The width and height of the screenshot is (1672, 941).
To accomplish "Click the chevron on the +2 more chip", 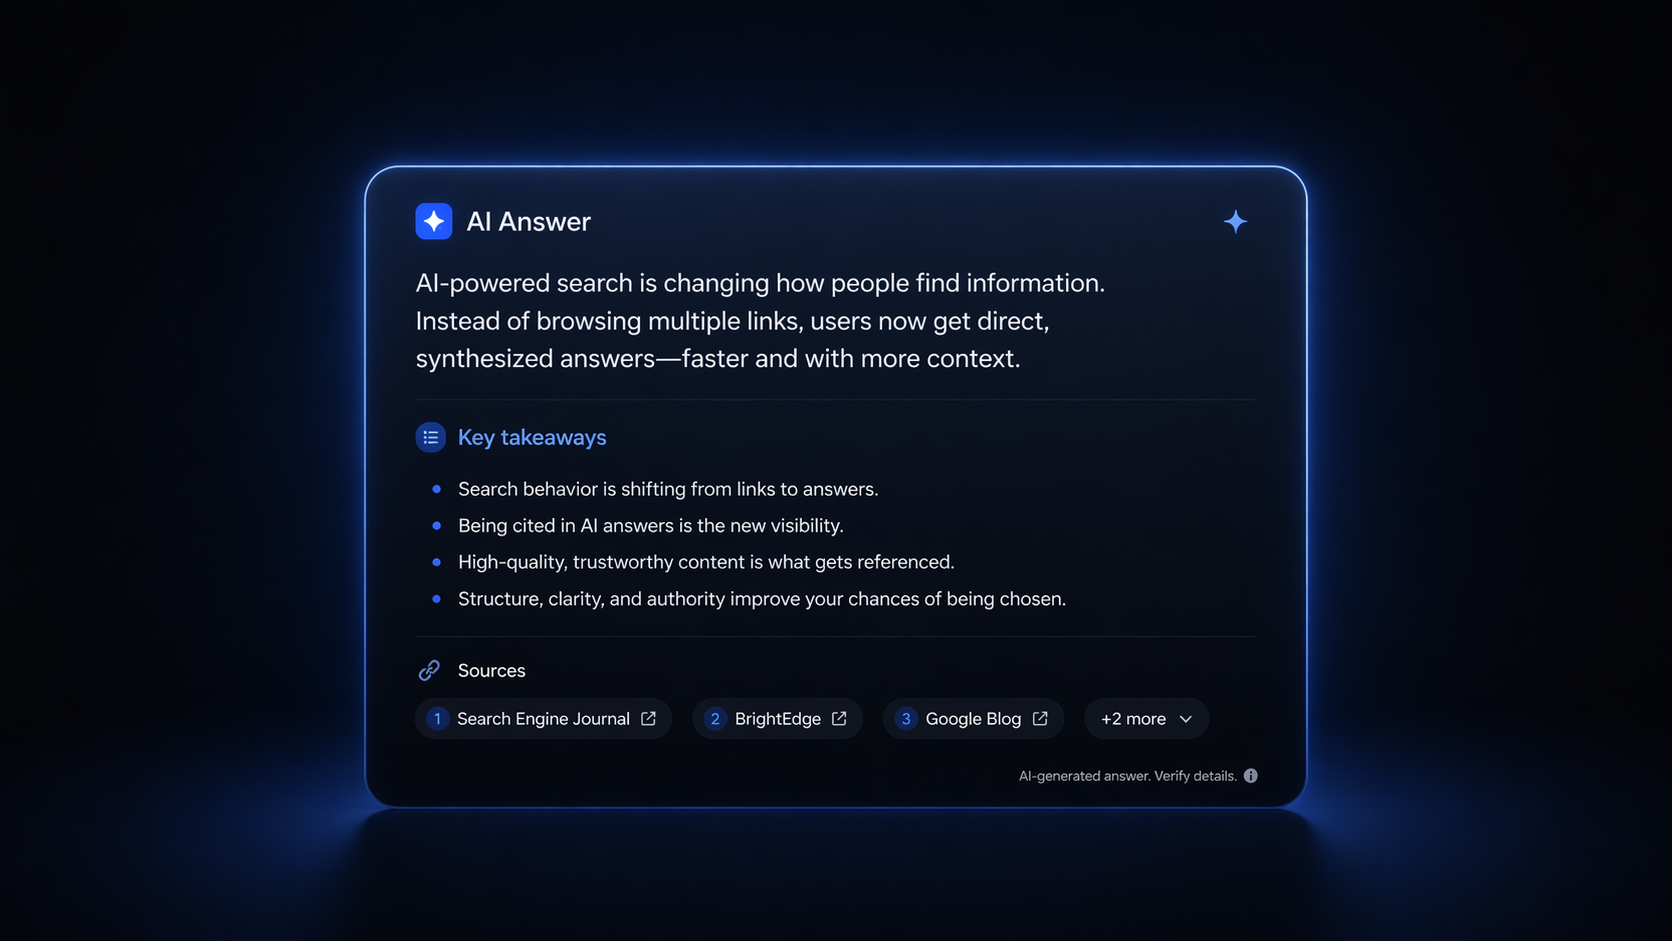I will click(1186, 718).
